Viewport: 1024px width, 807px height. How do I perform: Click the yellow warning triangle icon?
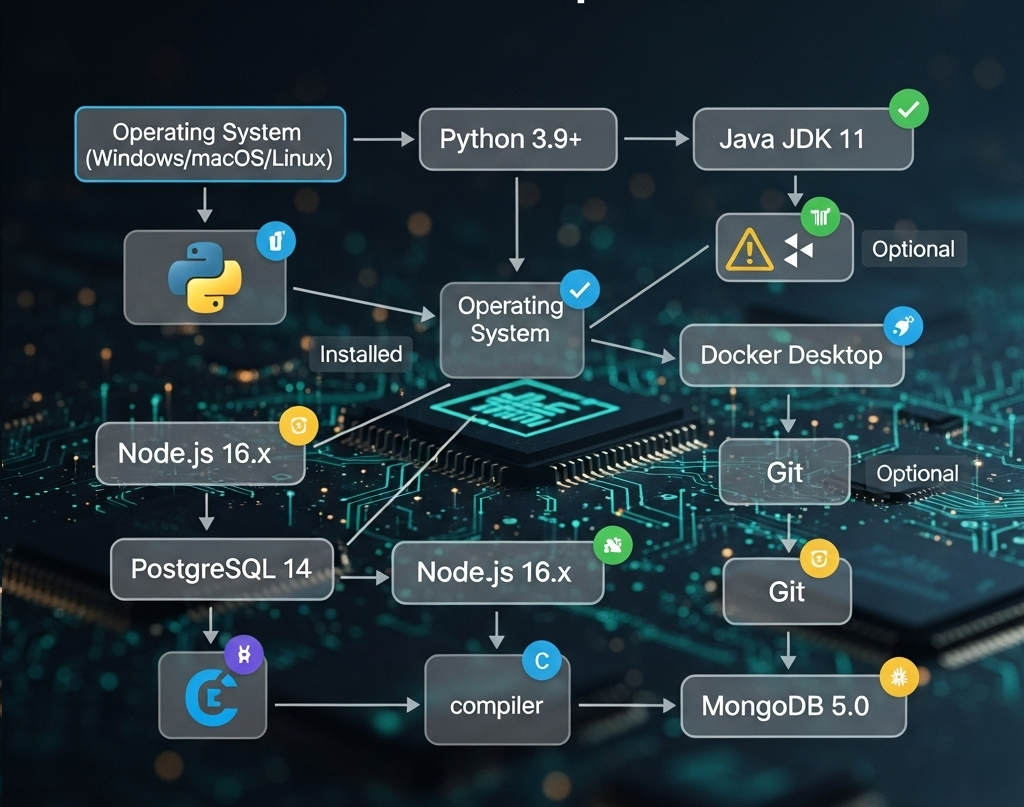click(x=750, y=248)
